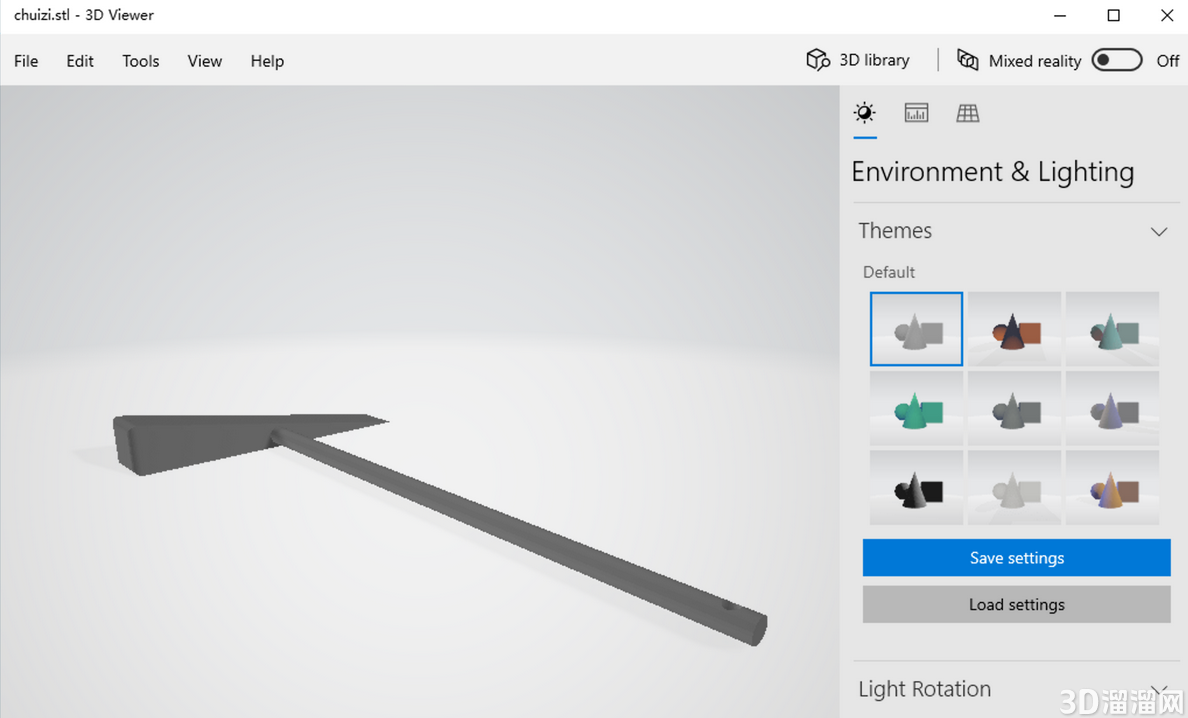Viewport: 1188px width, 718px height.
Task: Open the File menu
Action: 26,61
